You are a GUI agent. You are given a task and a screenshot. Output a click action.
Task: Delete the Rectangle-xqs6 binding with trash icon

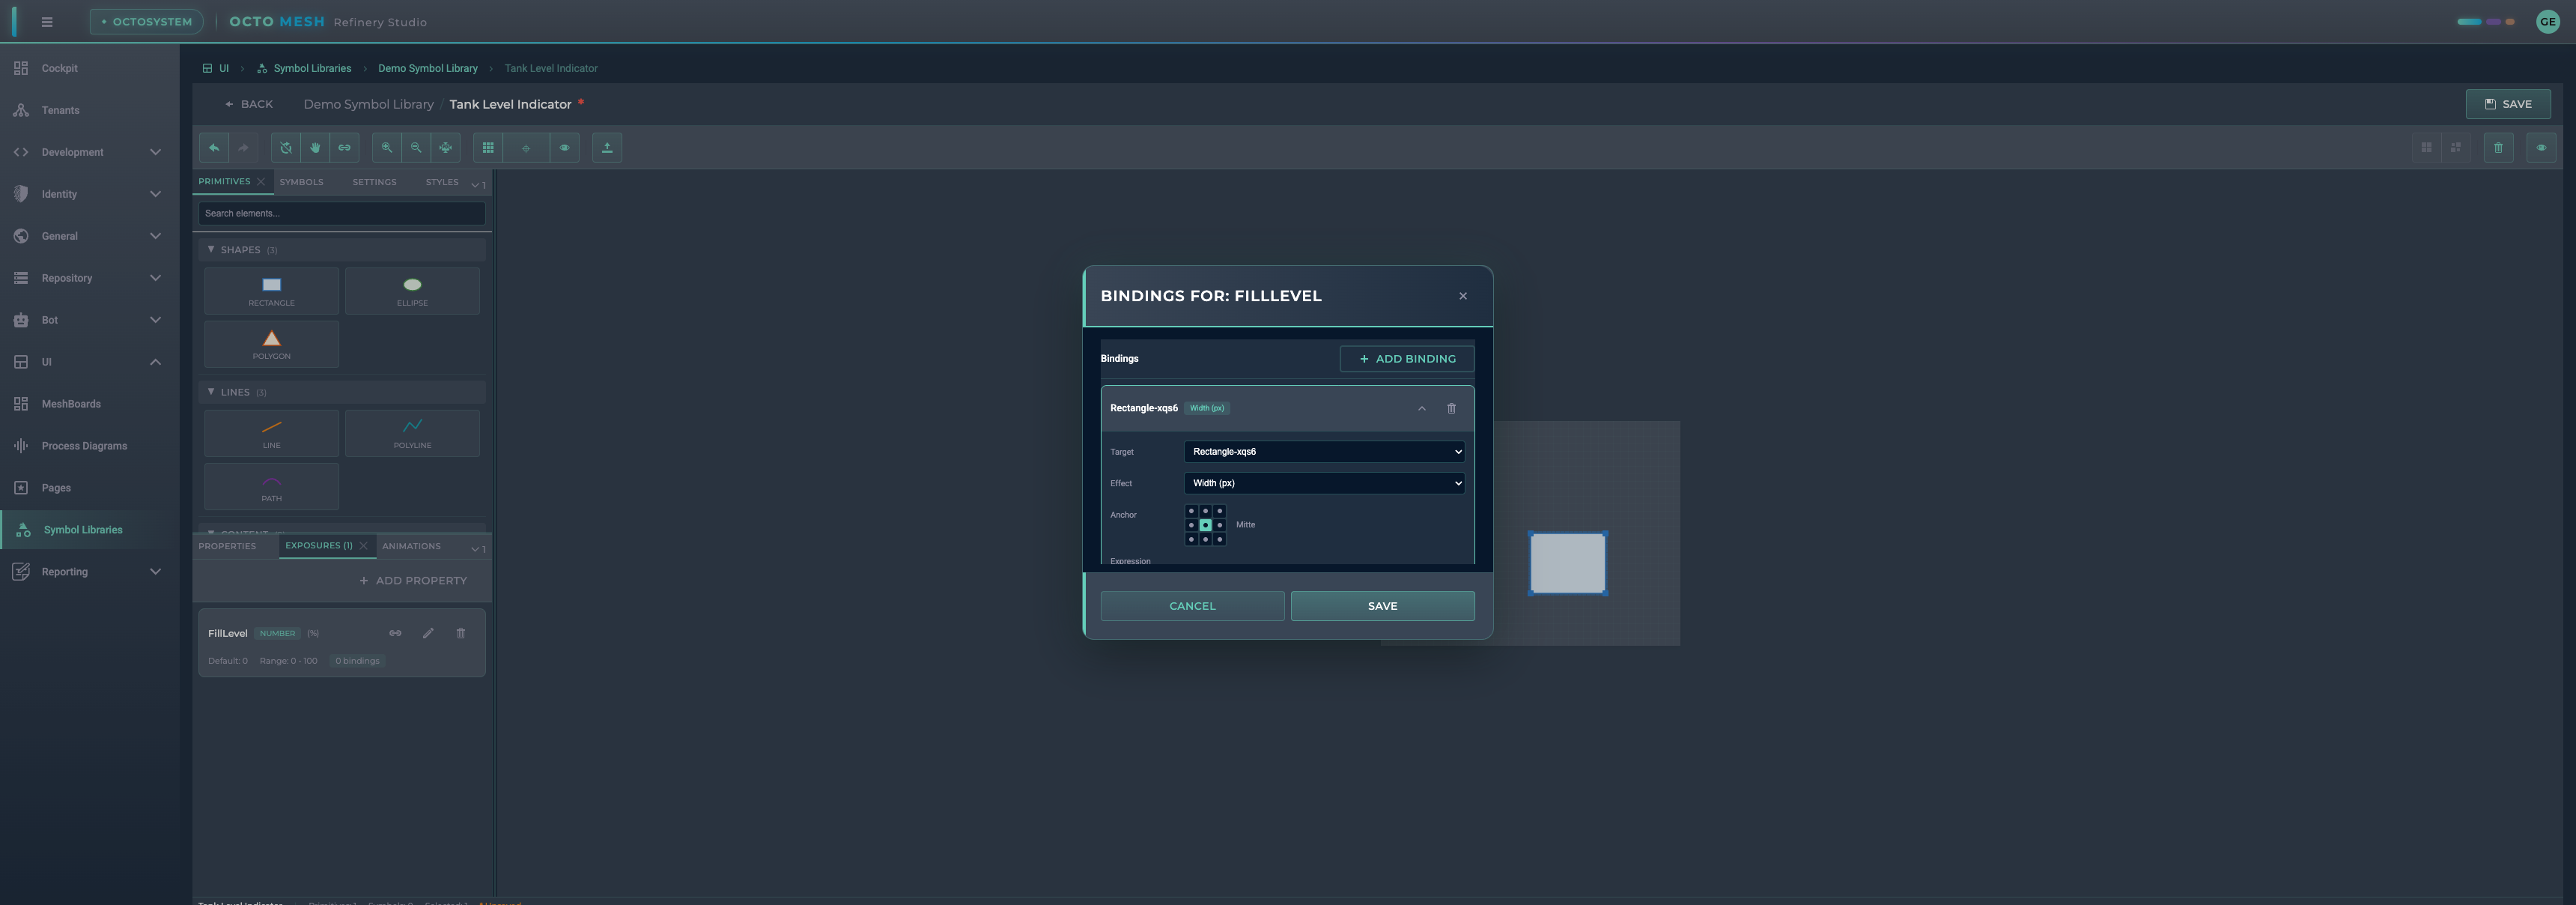click(x=1451, y=408)
